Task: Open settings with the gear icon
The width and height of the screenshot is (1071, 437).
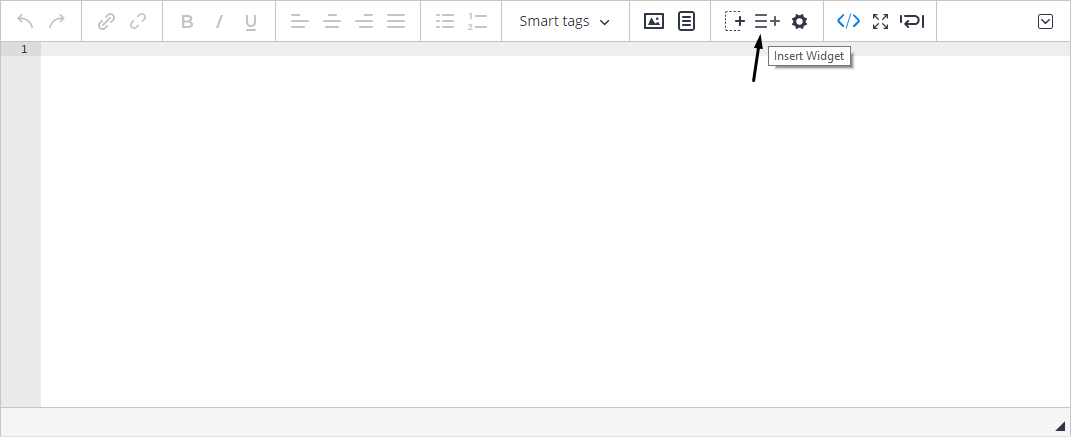Action: 799,21
